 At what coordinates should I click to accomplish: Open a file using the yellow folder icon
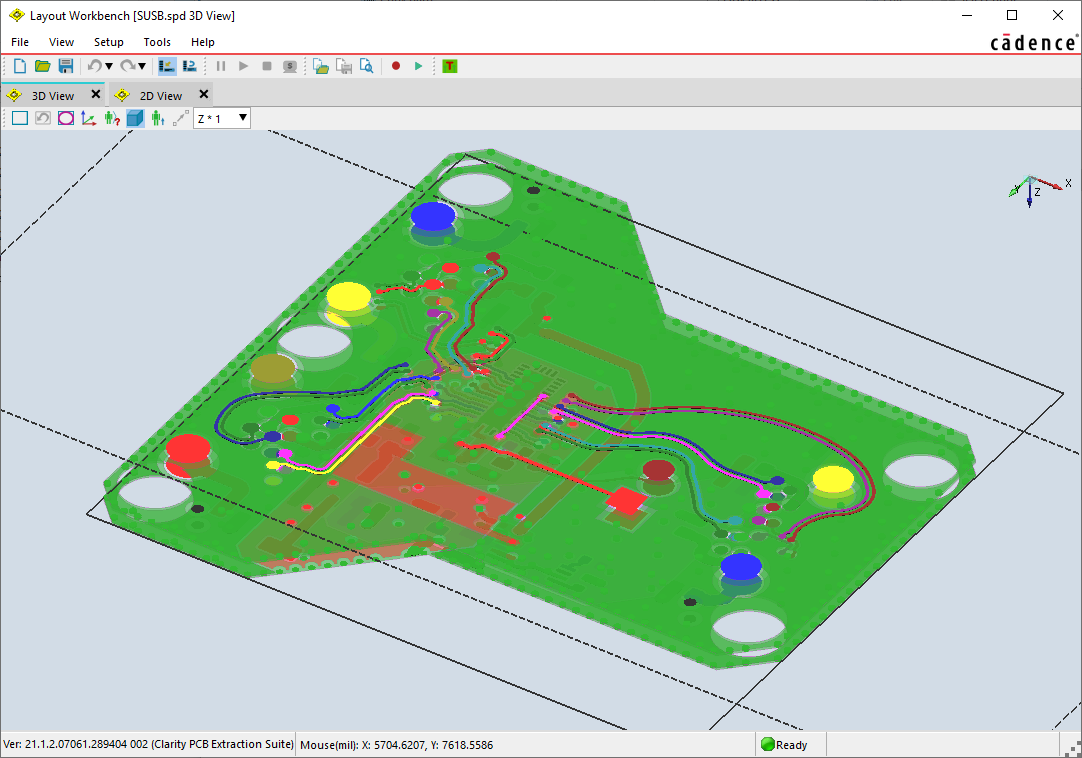tap(43, 66)
